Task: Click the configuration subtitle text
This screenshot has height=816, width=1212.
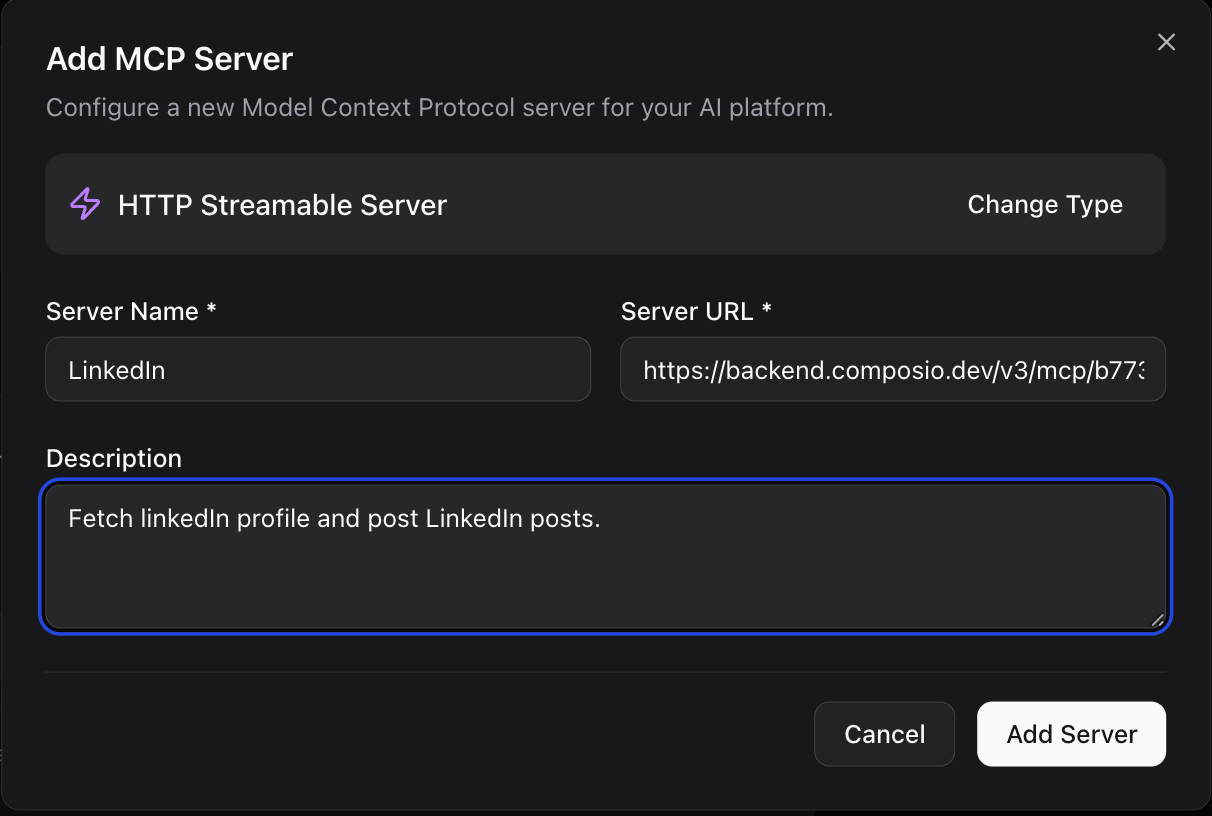Action: 438,107
